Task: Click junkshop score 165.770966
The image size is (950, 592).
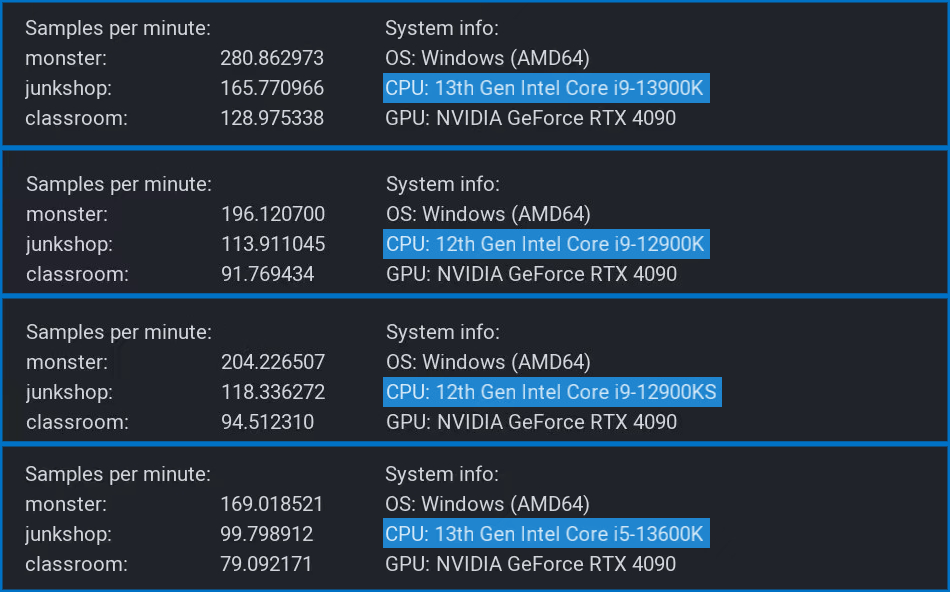Action: point(272,88)
